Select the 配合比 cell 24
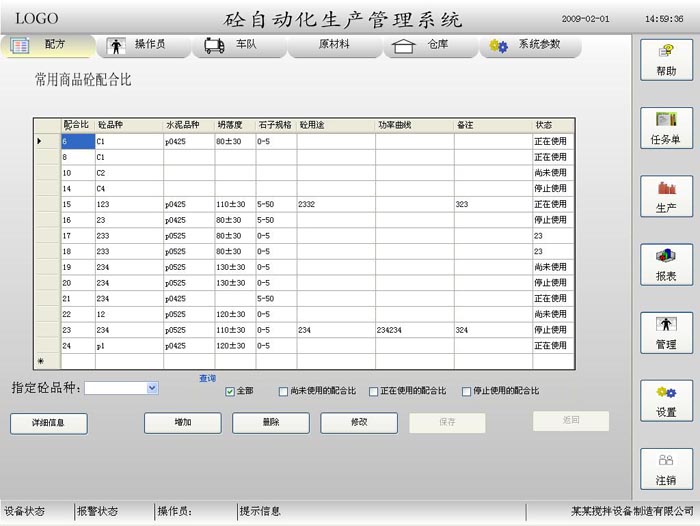Image resolution: width=700 pixels, height=526 pixels. coord(78,346)
